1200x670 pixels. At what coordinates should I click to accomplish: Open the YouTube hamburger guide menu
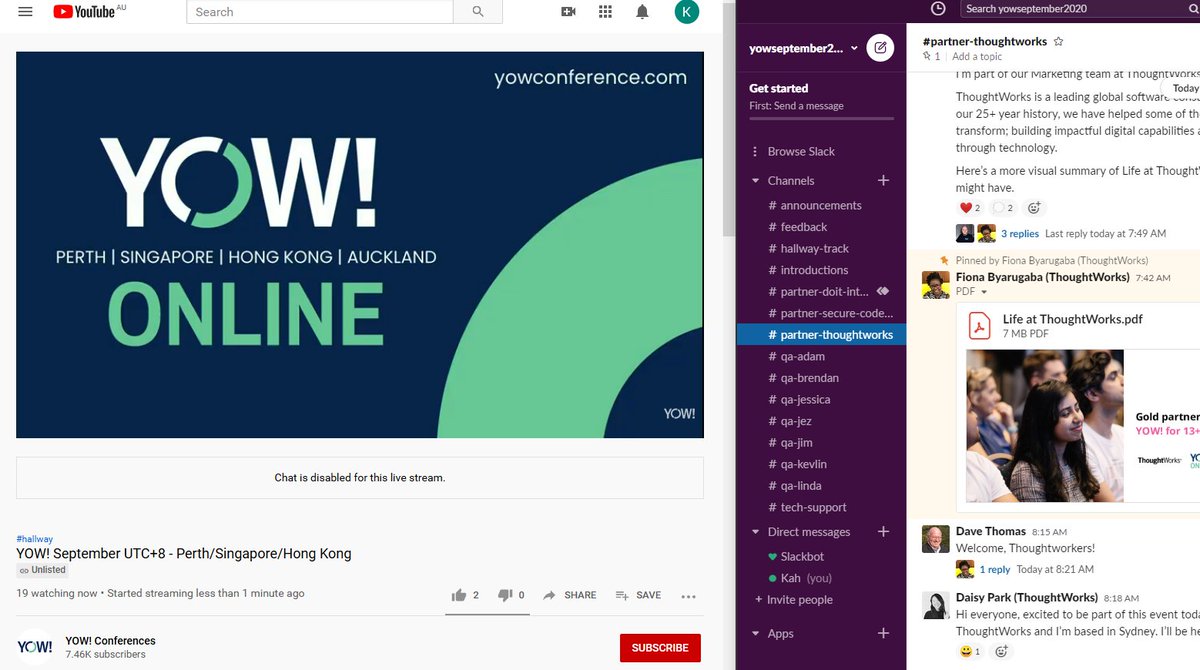coord(26,12)
